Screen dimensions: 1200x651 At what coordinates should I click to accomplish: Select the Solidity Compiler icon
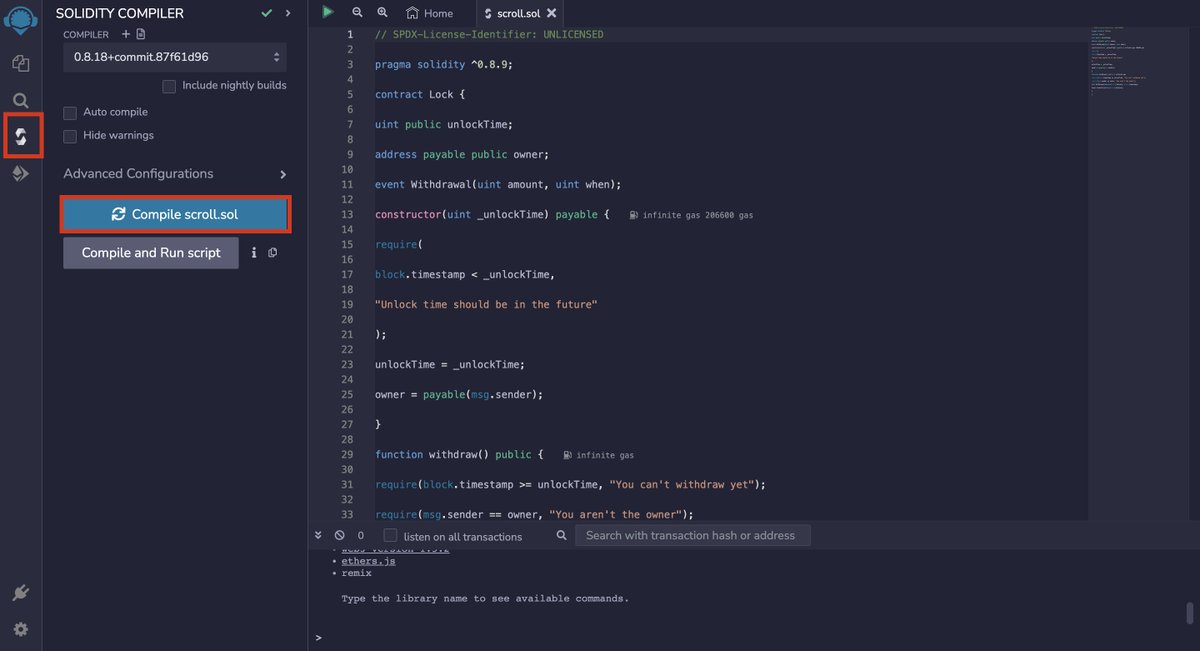(21, 136)
